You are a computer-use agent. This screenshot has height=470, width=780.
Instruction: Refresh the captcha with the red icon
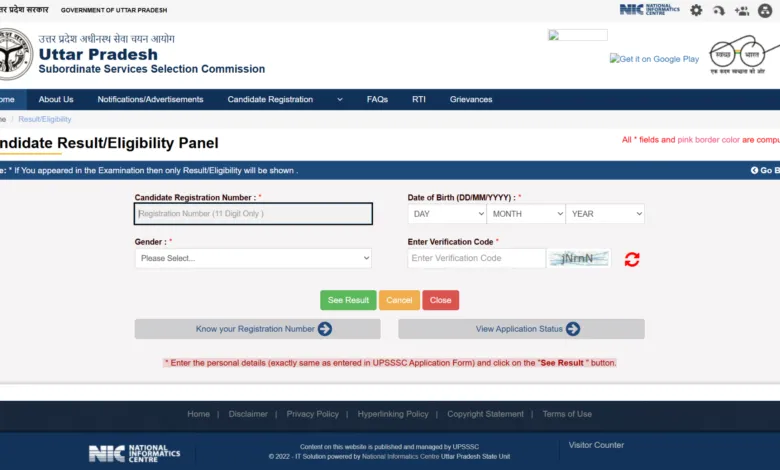[632, 259]
